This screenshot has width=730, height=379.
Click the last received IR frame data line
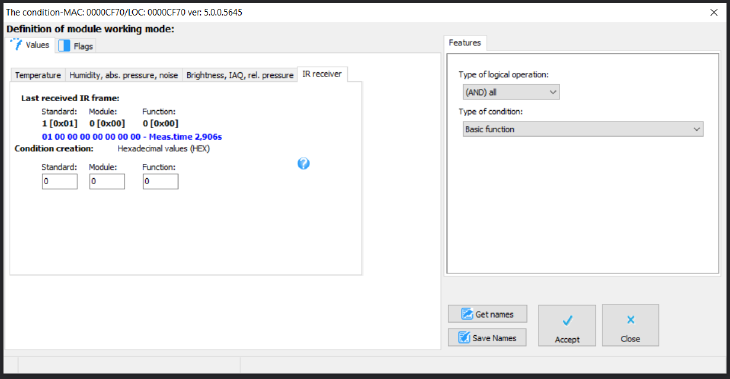pos(132,137)
